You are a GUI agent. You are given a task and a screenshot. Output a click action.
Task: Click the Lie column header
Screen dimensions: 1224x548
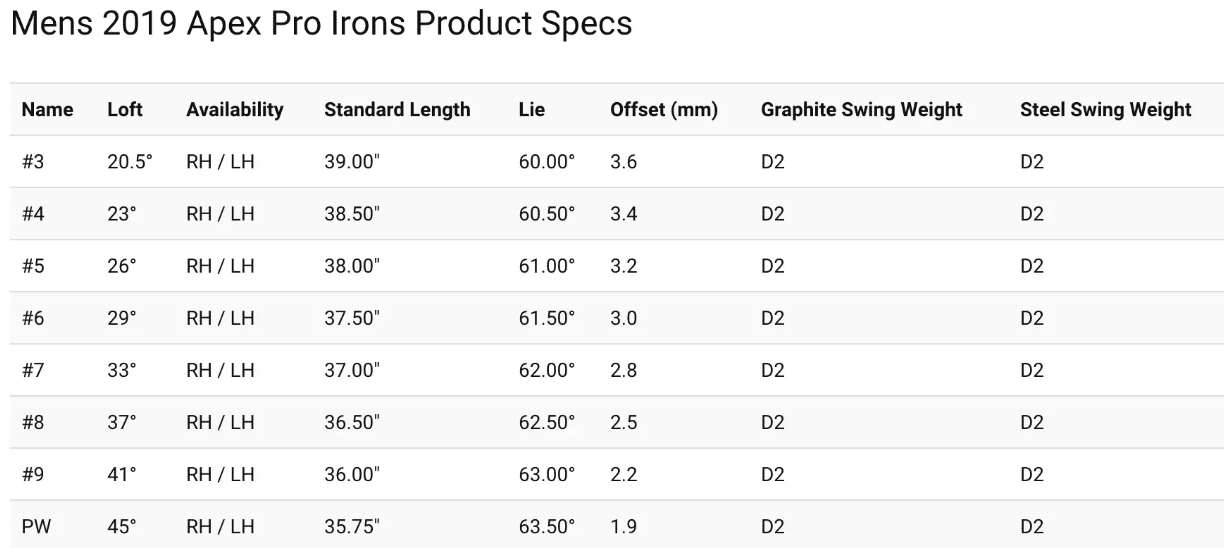[x=532, y=110]
